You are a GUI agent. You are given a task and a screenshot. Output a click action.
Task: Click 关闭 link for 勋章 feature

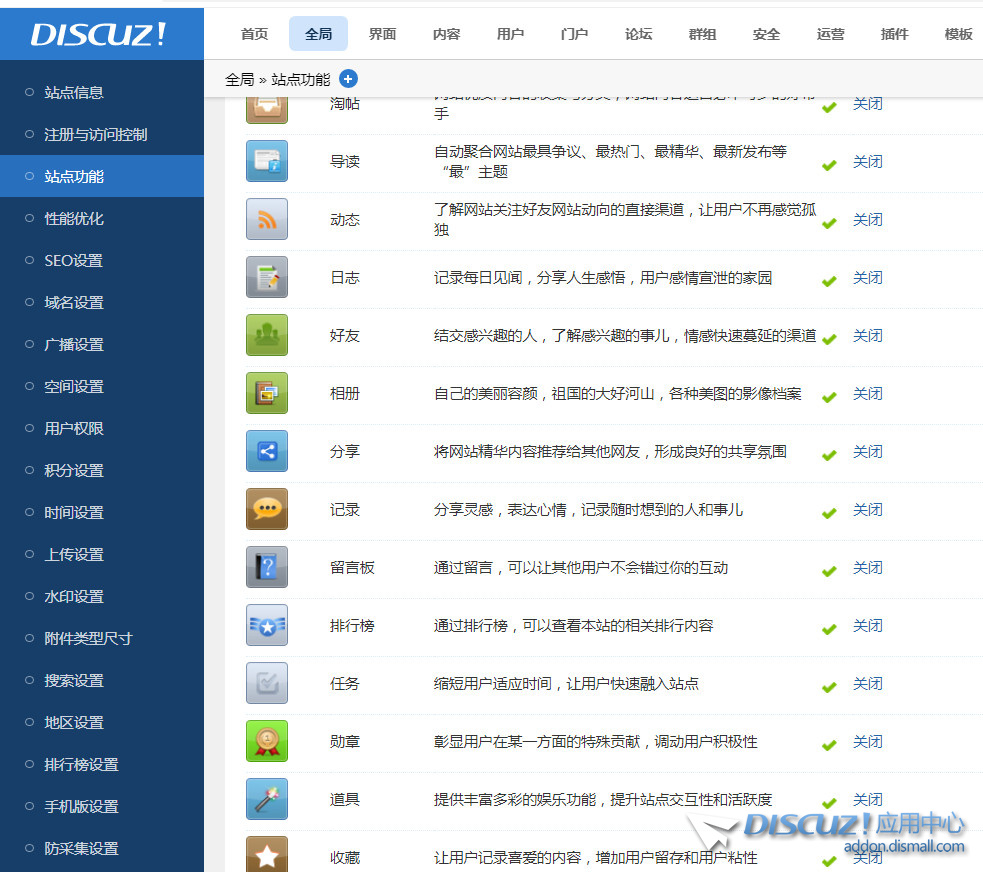pos(867,742)
